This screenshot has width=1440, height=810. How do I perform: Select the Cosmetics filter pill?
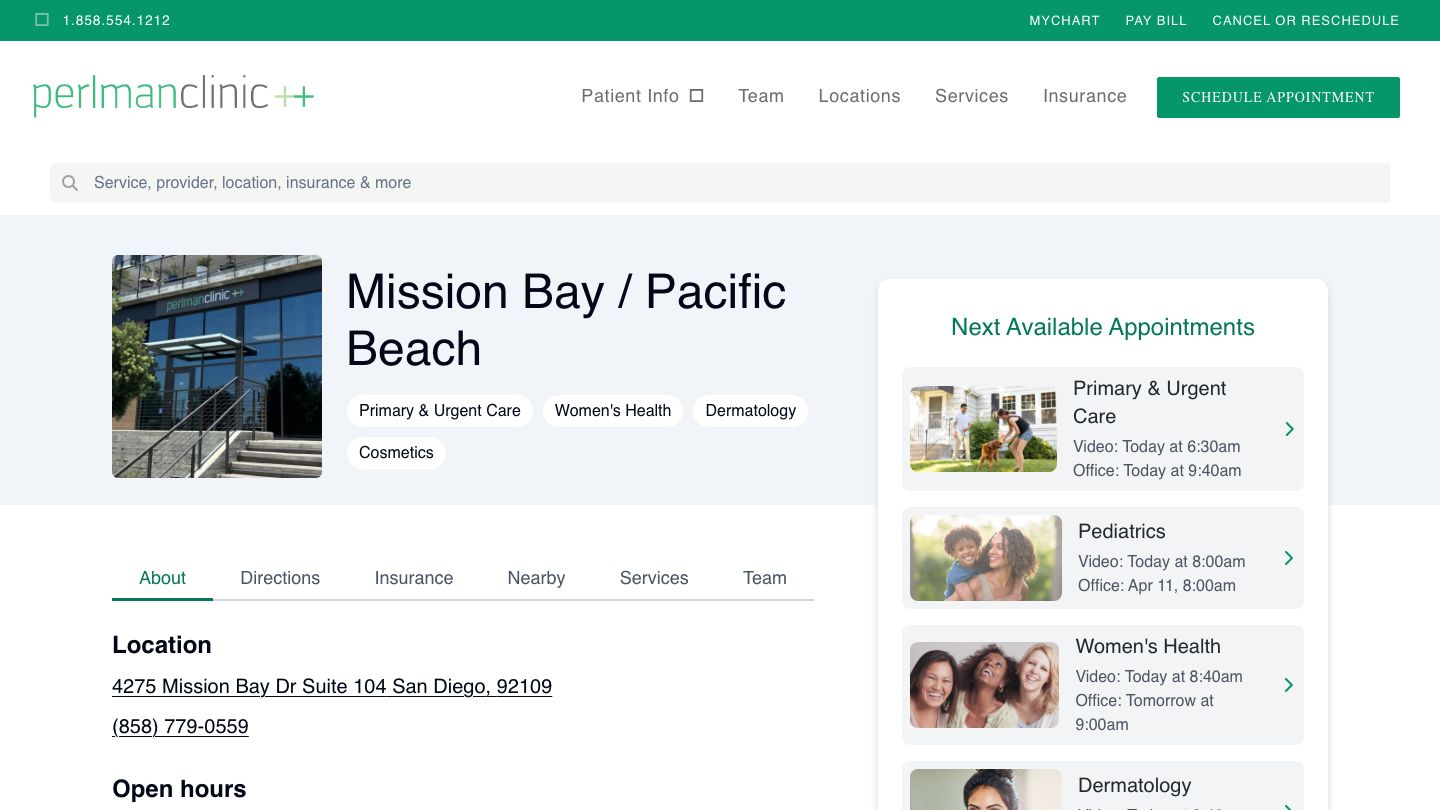(x=396, y=453)
